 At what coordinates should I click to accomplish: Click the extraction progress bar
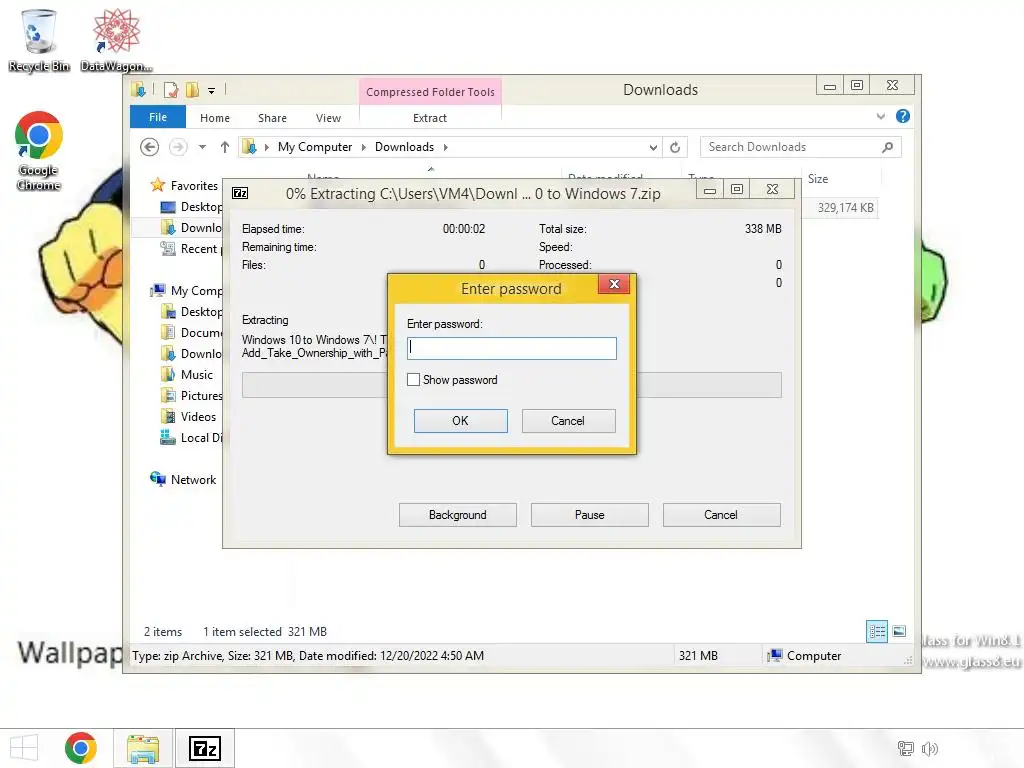tap(511, 385)
